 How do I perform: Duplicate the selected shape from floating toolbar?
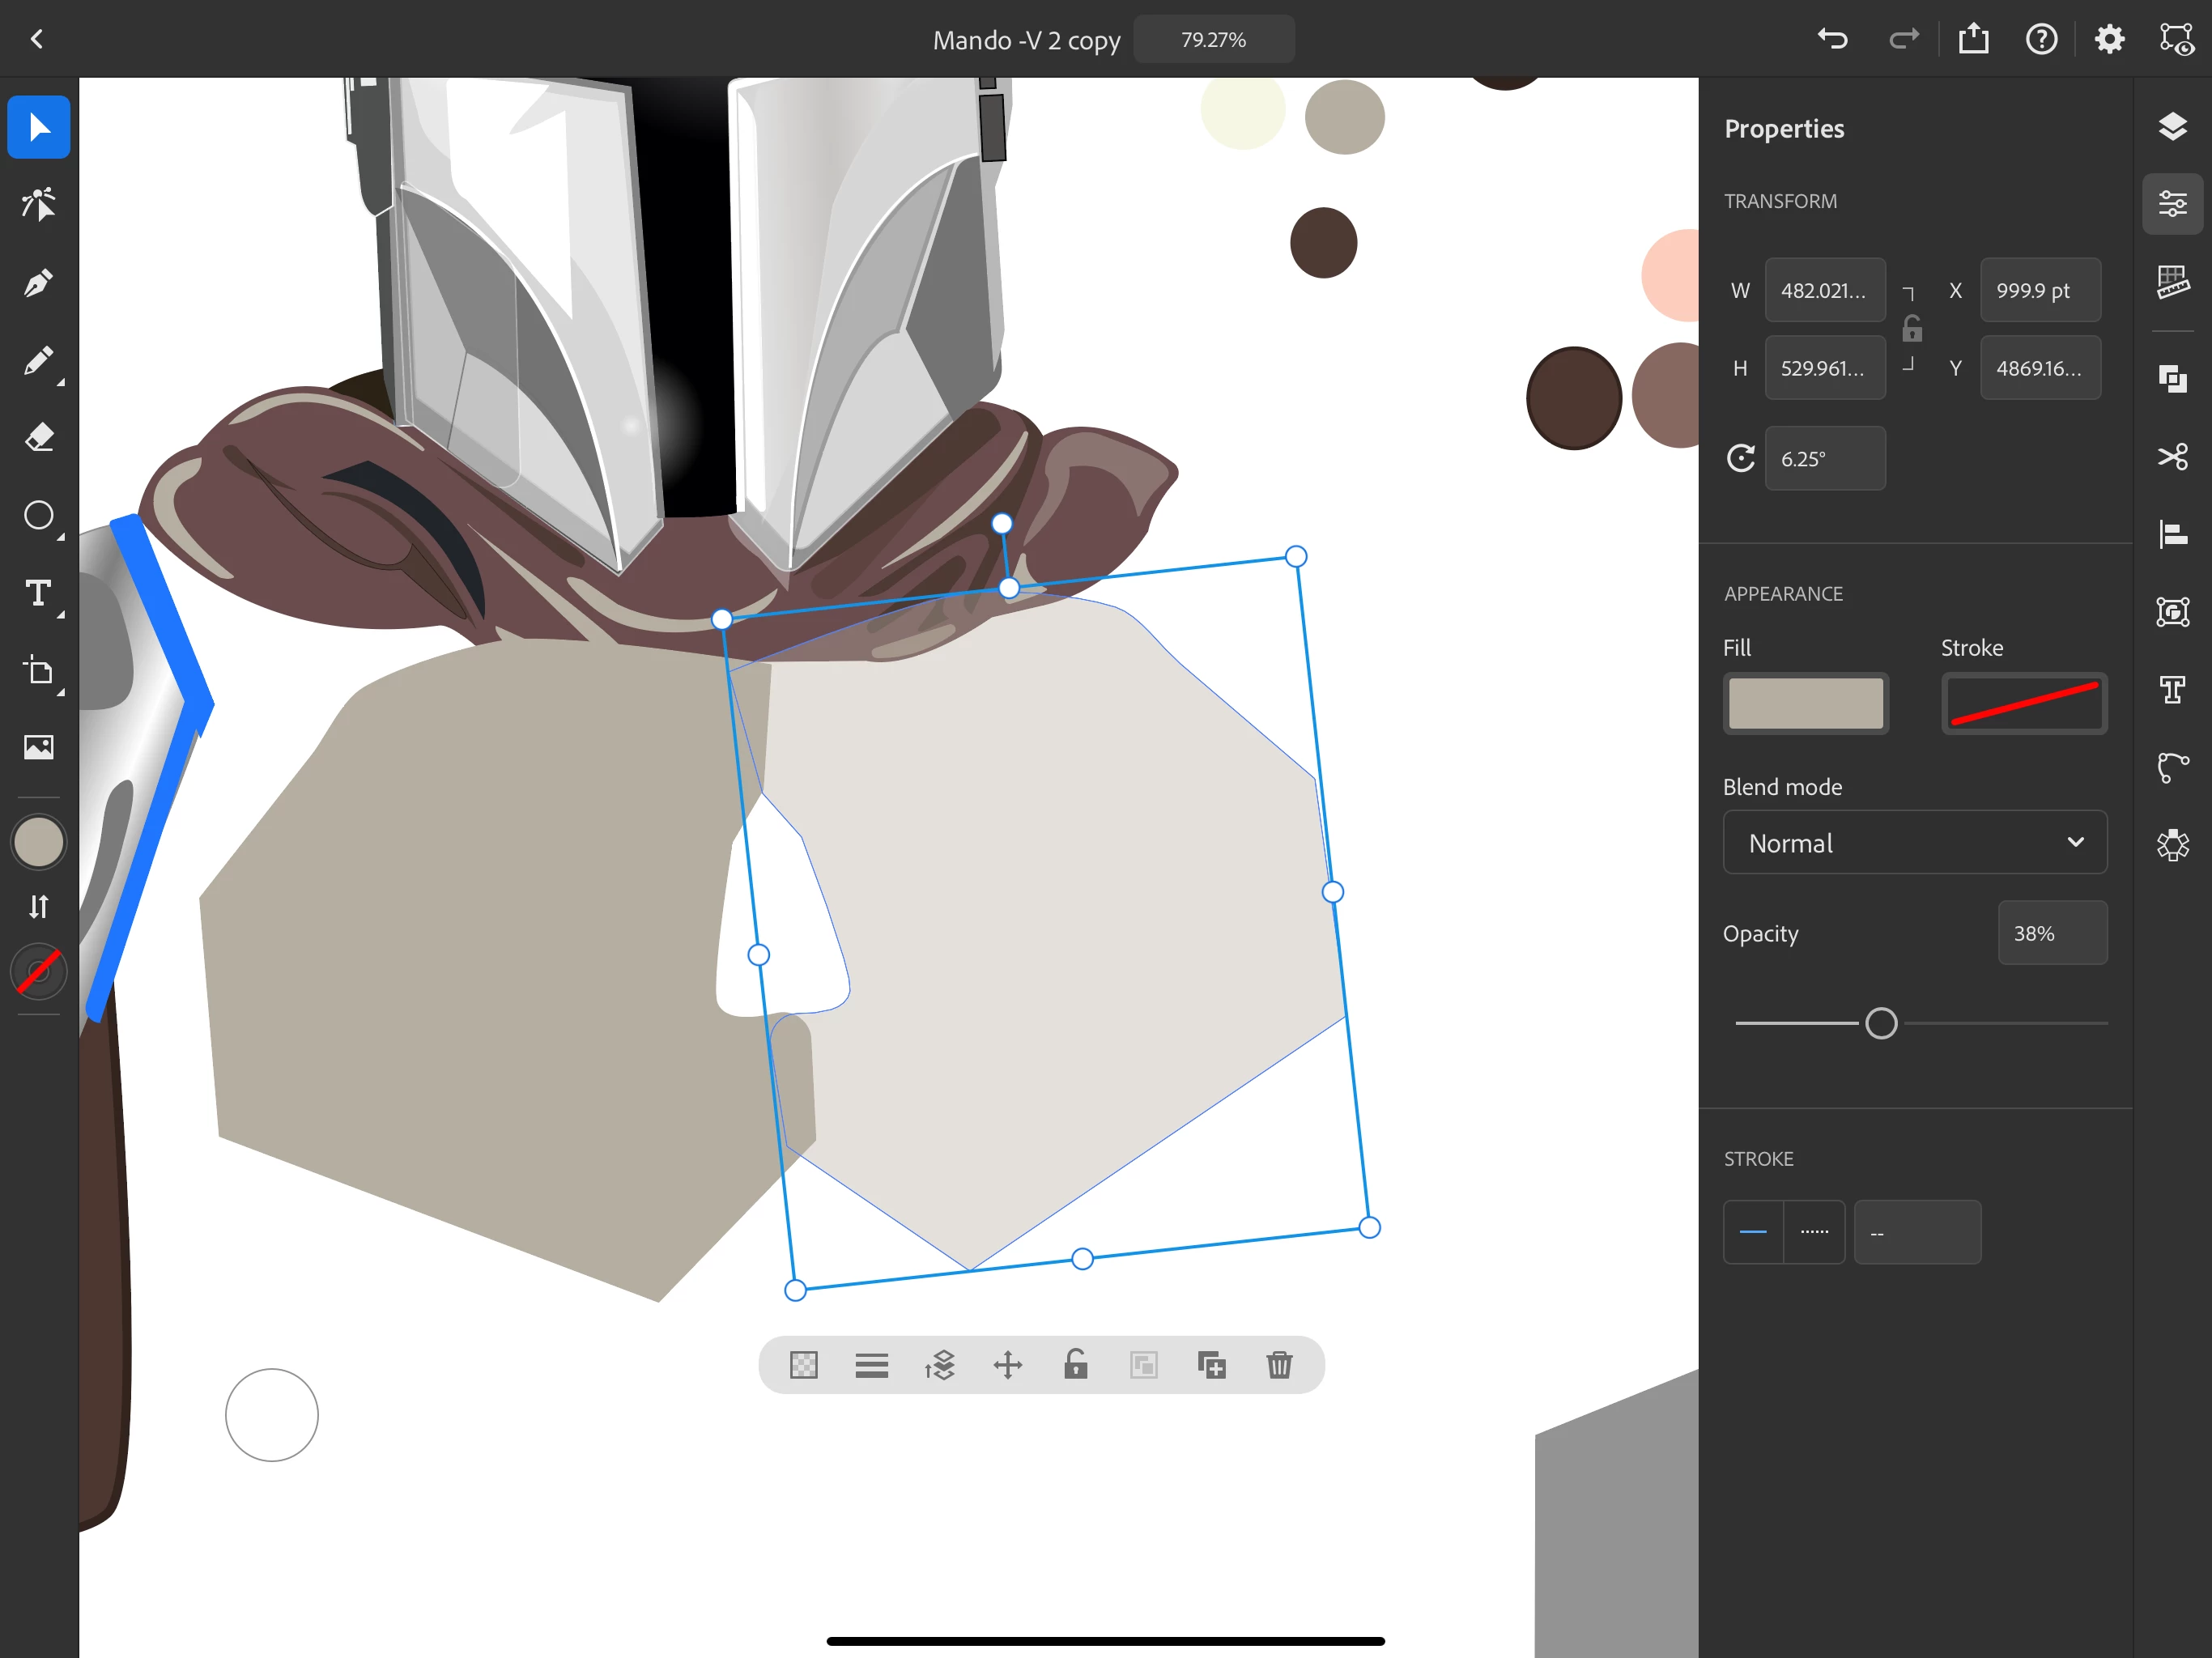[1211, 1365]
